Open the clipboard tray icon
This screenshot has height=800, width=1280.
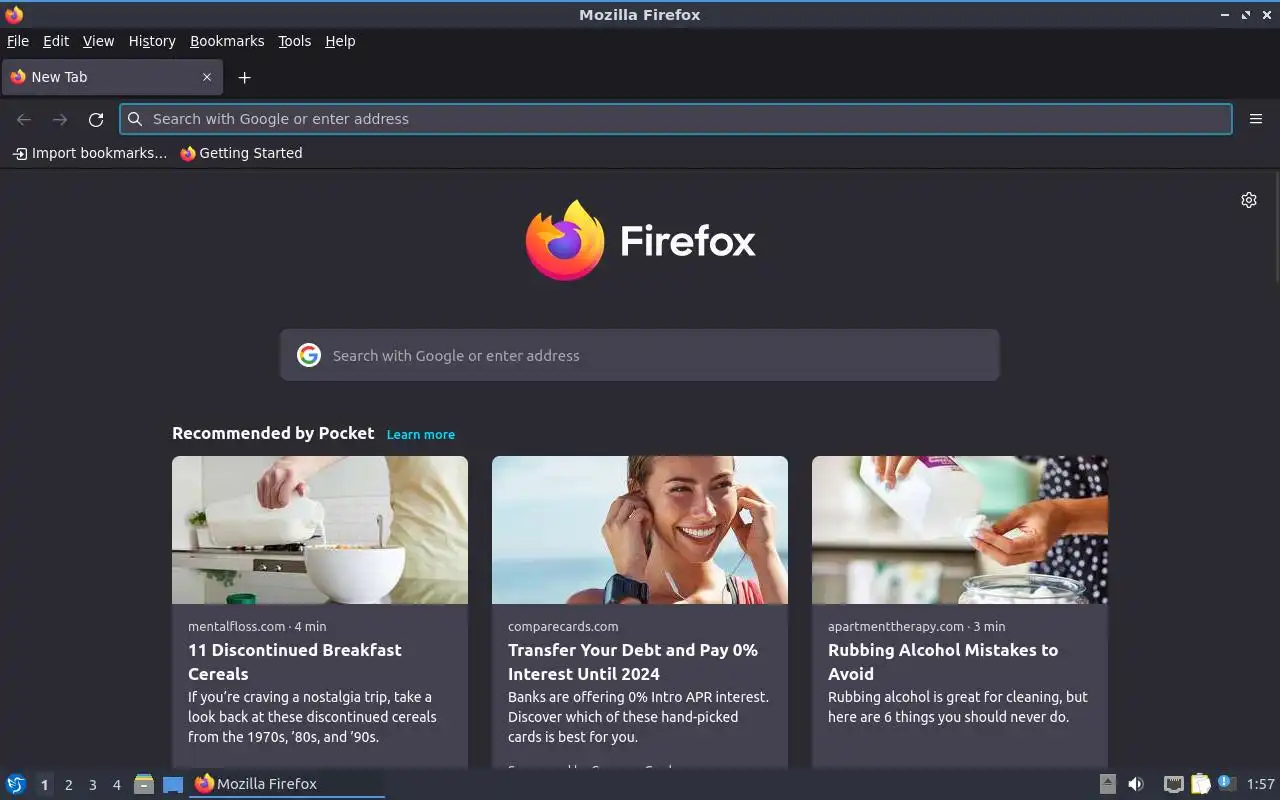(1200, 784)
